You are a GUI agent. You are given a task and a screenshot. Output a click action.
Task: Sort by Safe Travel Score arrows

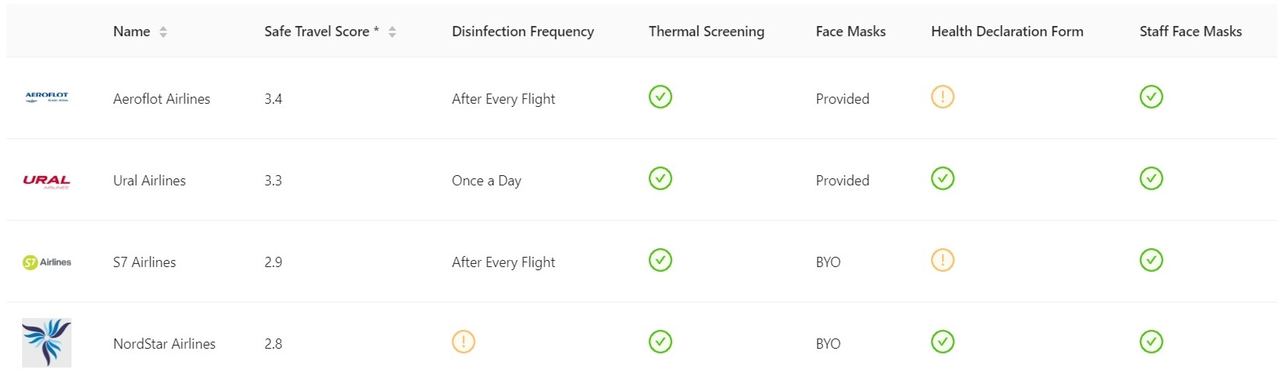(392, 32)
